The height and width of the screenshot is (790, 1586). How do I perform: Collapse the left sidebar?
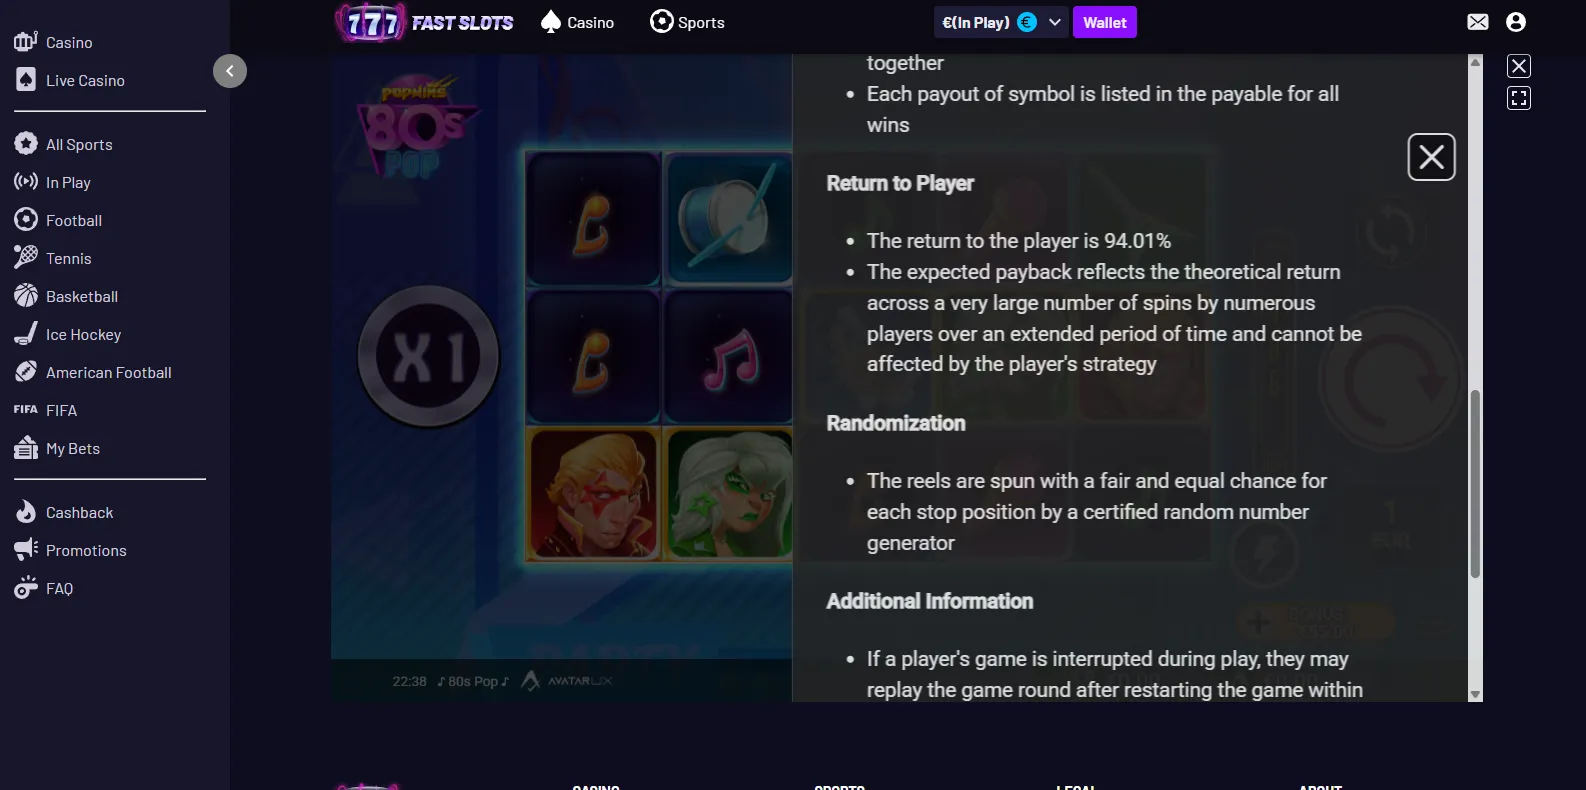click(x=230, y=71)
